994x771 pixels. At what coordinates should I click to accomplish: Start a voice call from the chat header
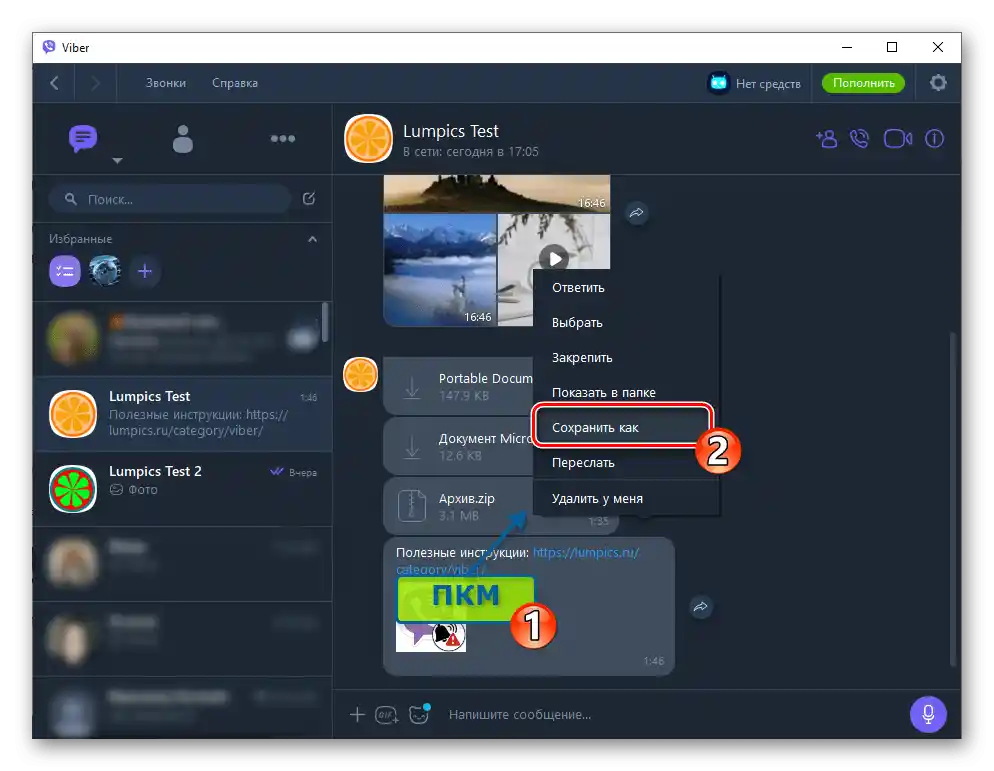pyautogui.click(x=861, y=138)
